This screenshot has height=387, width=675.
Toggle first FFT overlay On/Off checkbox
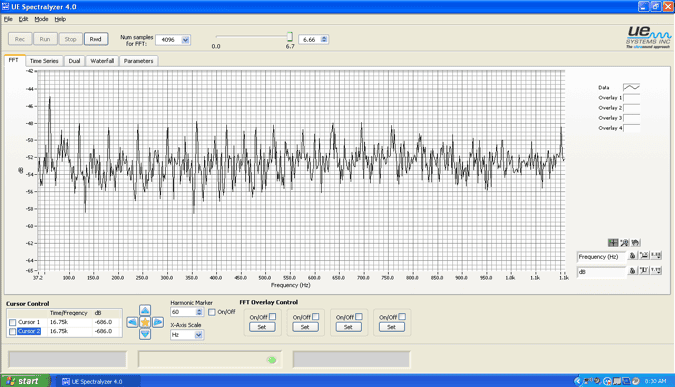pyautogui.click(x=272, y=317)
